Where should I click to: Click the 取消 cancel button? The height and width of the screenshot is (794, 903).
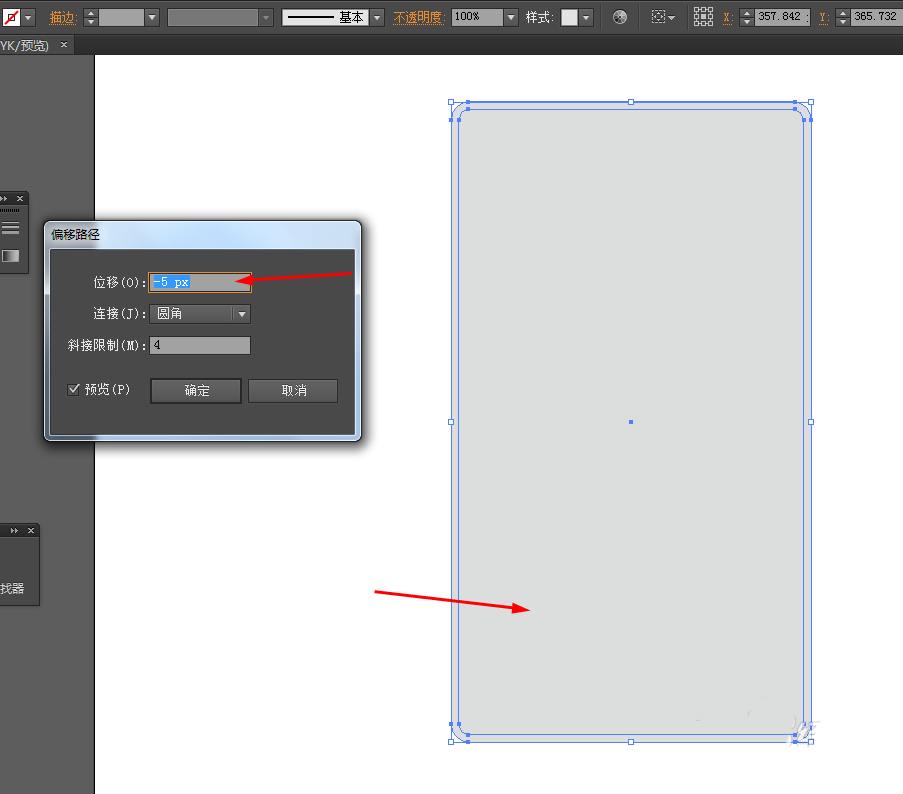coord(293,391)
